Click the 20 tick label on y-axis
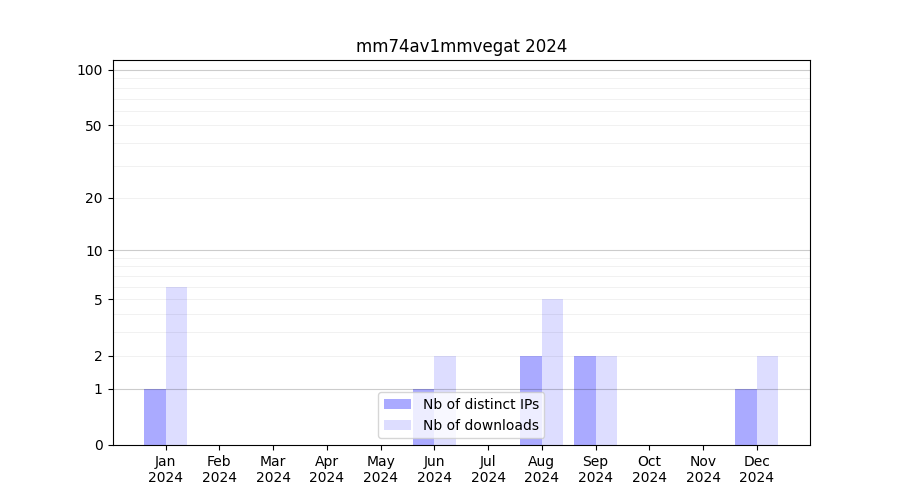Screen dimensions: 900x500 pyautogui.click(x=94, y=198)
